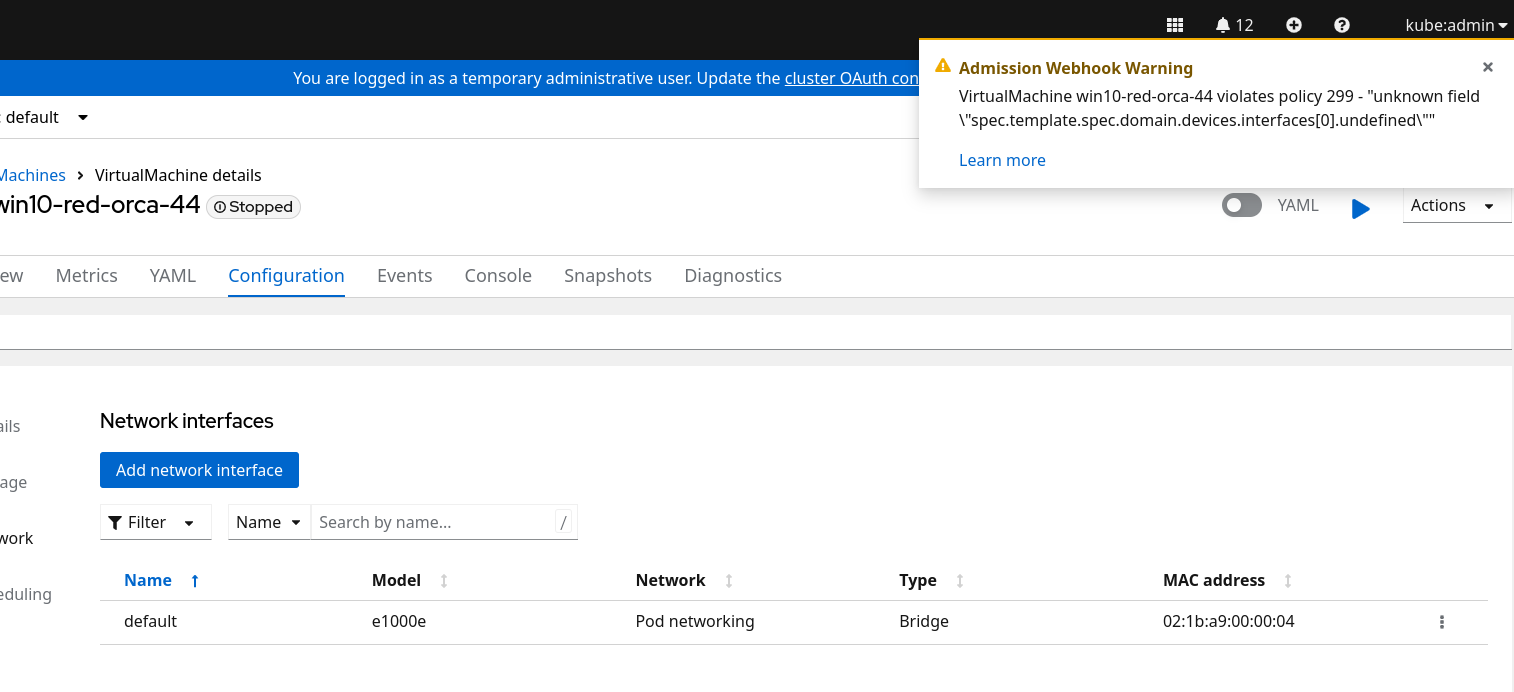This screenshot has width=1514, height=692.
Task: Expand the Actions dropdown
Action: (1455, 206)
